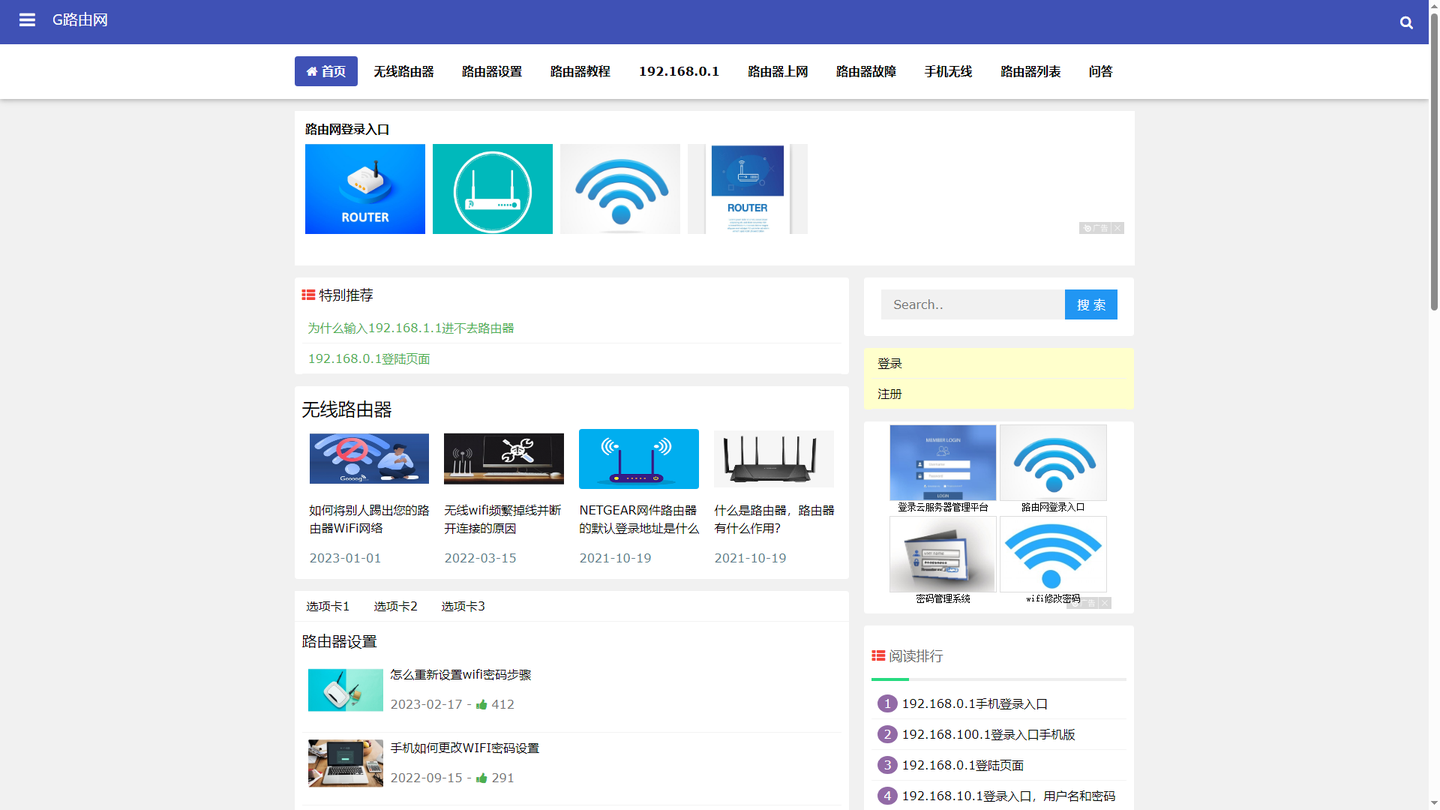The width and height of the screenshot is (1440, 810).
Task: Click the G路由网 site title
Action: tap(80, 20)
